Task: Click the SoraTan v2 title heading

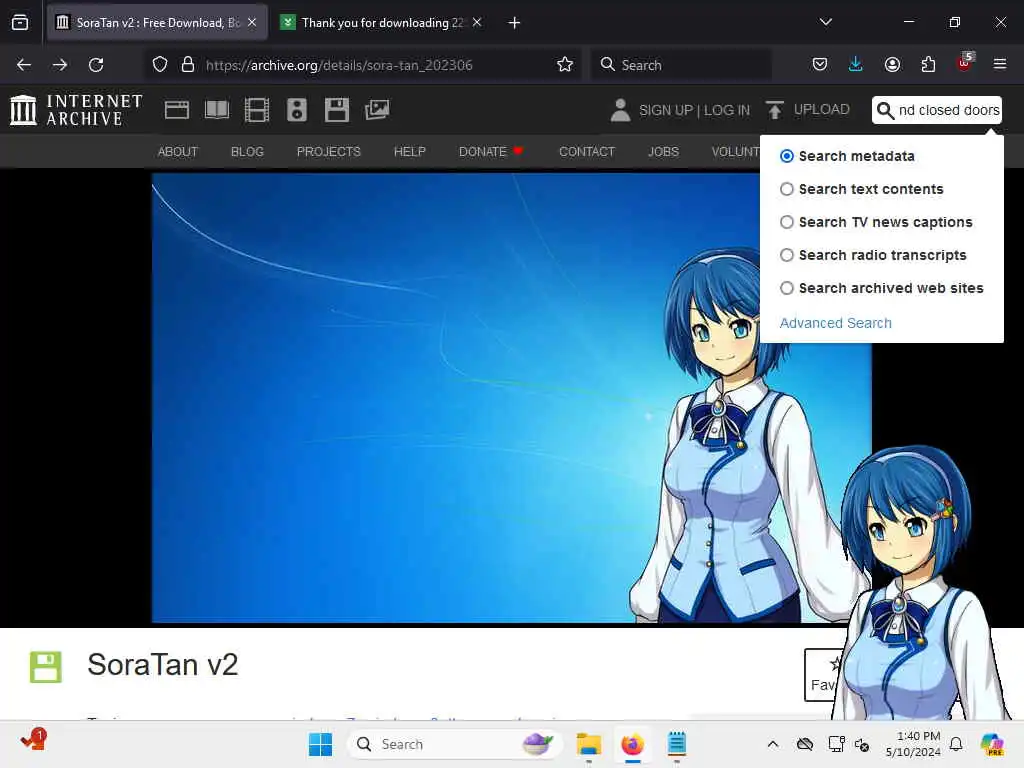Action: coord(163,665)
